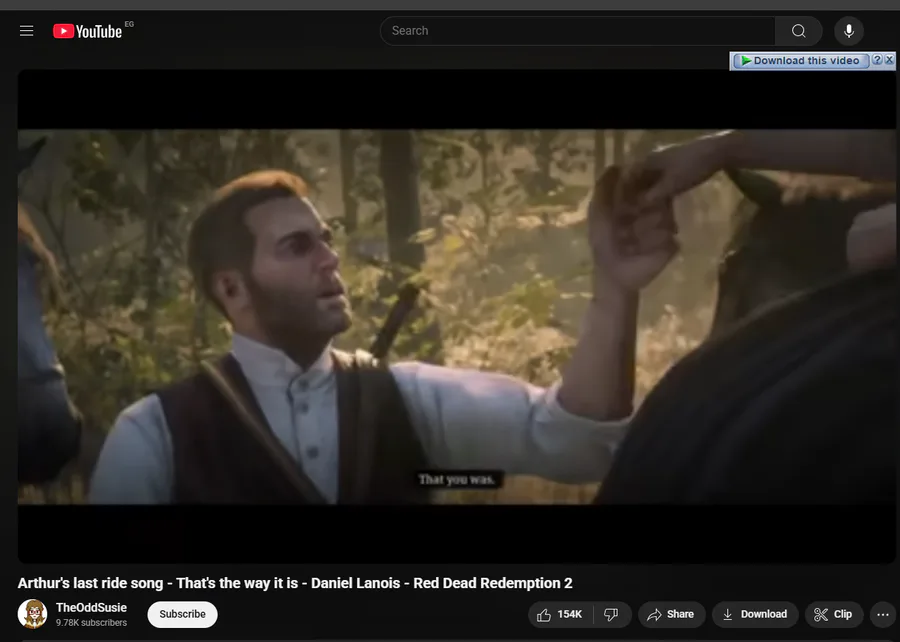Go to YouTube home via logo
This screenshot has width=900, height=642.
(x=88, y=31)
